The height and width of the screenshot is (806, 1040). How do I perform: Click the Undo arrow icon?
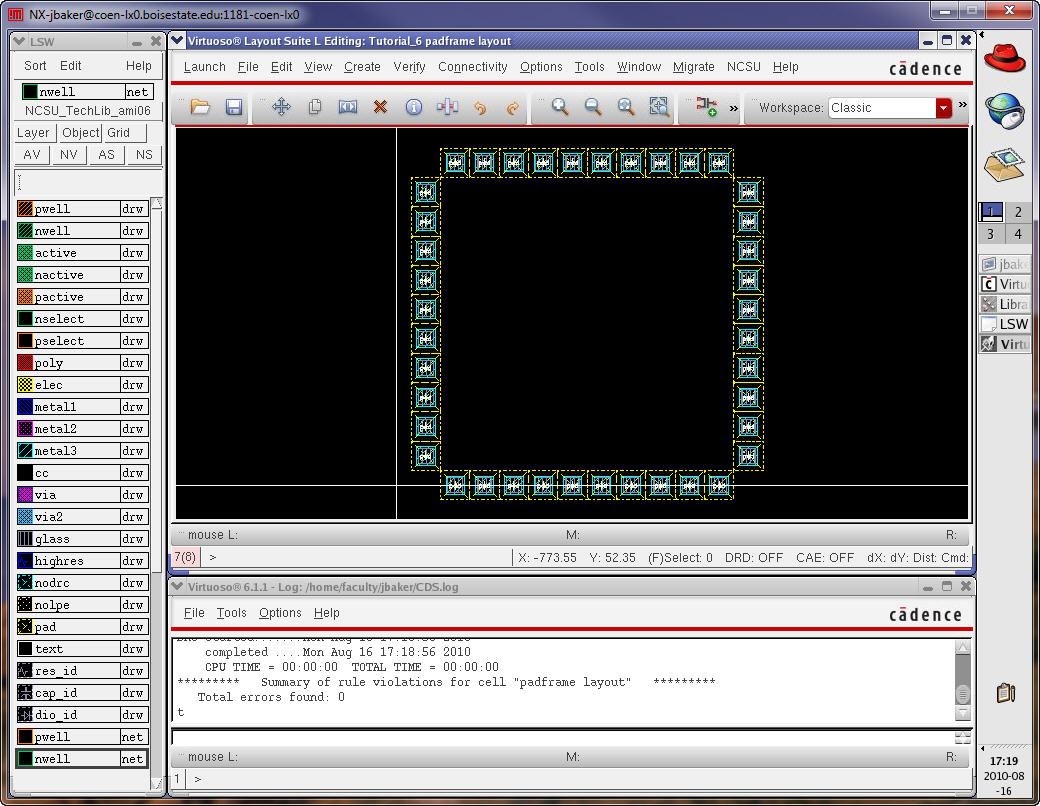(x=480, y=107)
